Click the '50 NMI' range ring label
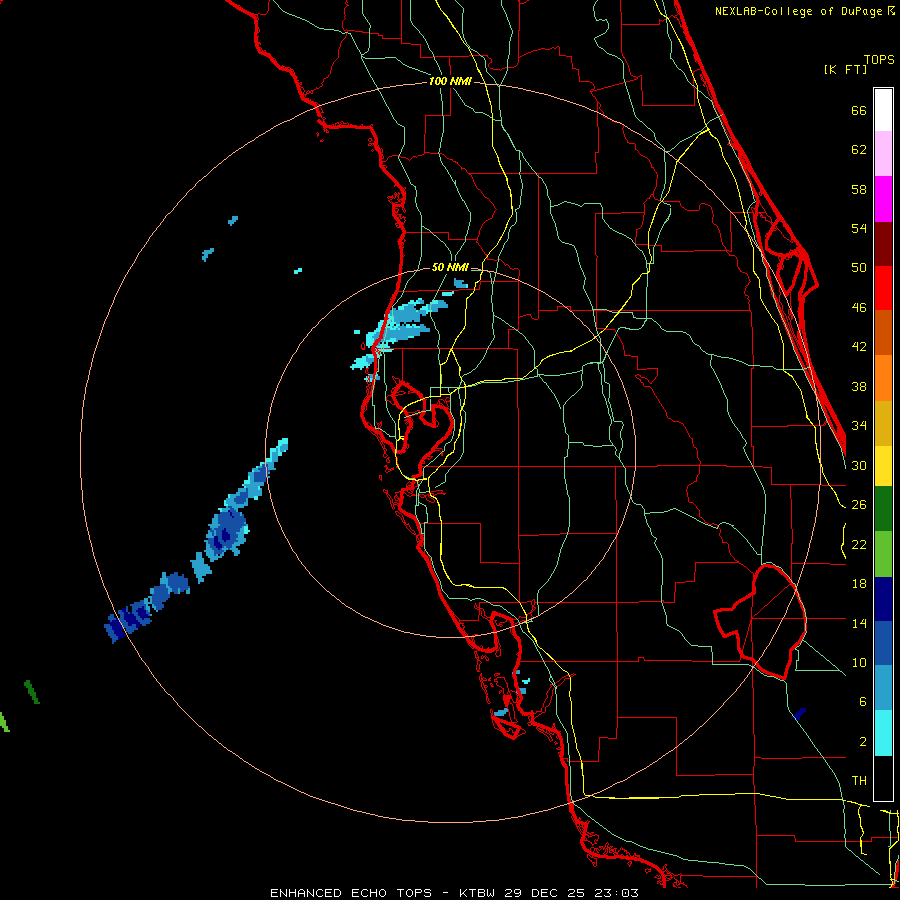This screenshot has height=900, width=900. pos(450,267)
